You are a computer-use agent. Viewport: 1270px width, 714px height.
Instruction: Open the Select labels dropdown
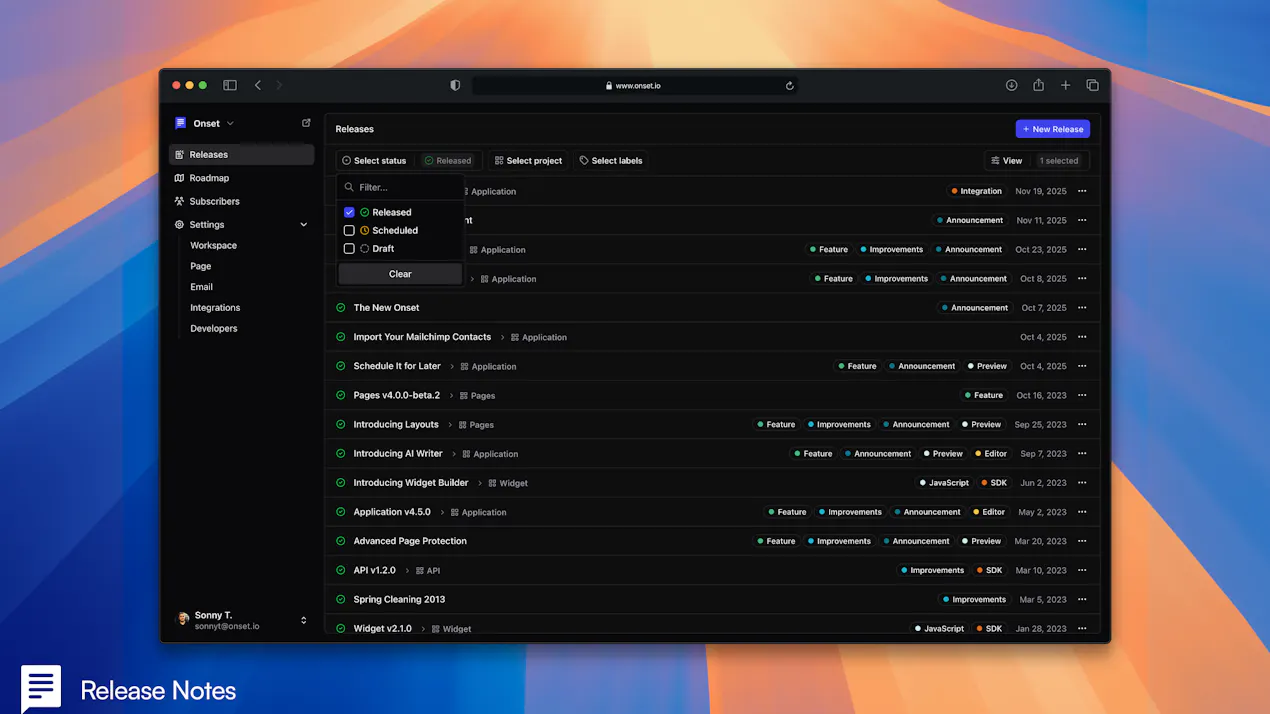tap(611, 160)
